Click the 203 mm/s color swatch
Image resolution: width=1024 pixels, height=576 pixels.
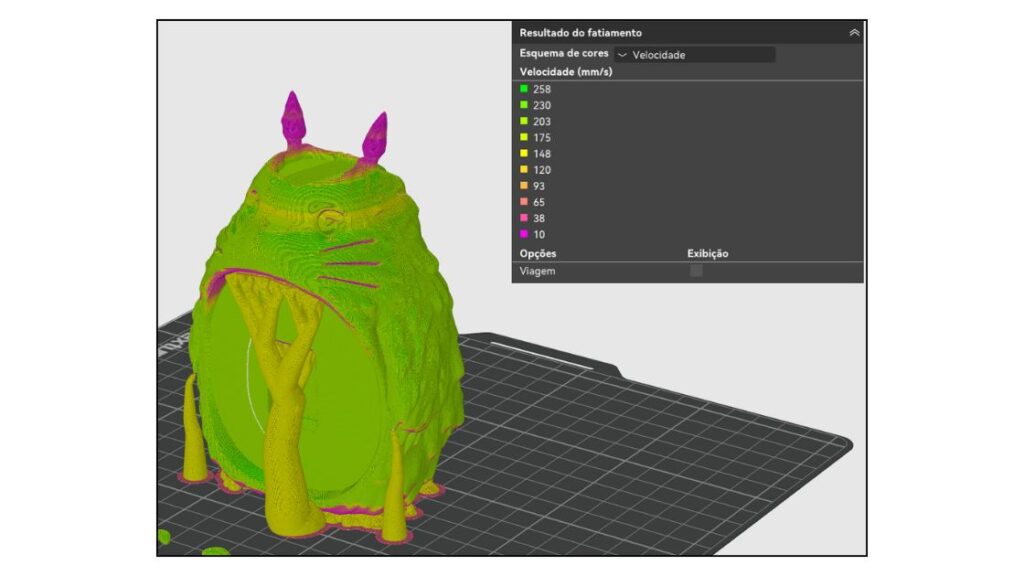coord(524,121)
